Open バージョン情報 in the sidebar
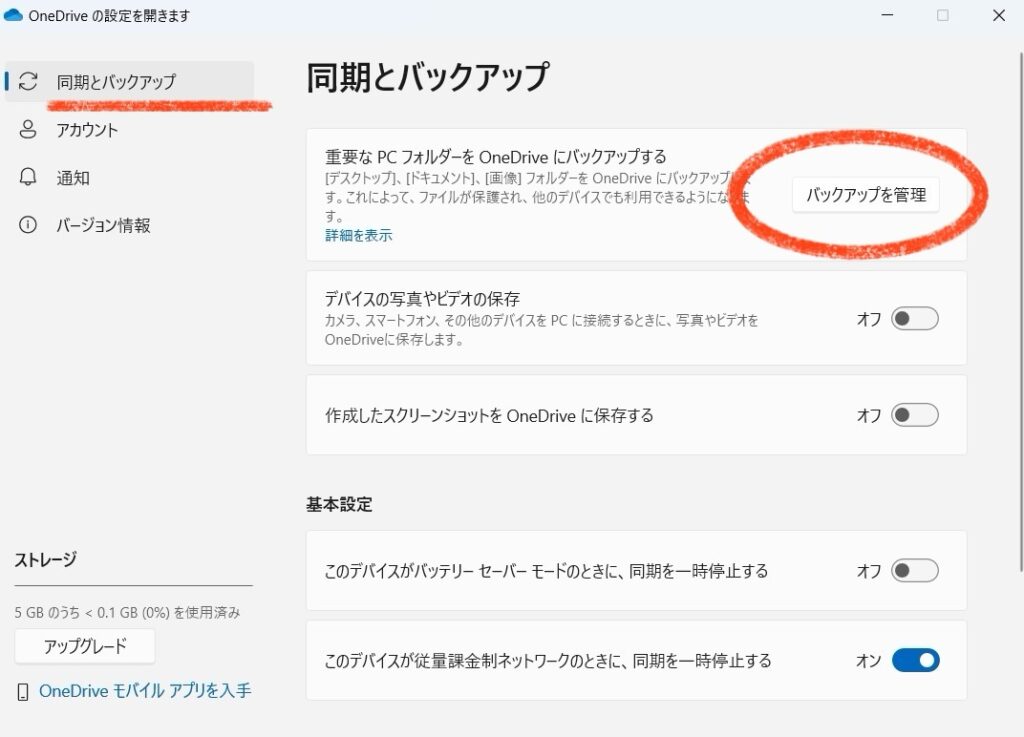 point(103,226)
